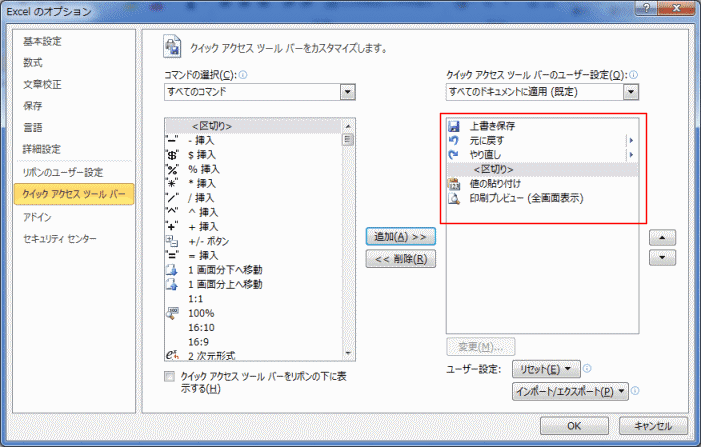Open the すべてのコマンド dropdown
Viewport: 701px width, 447px height.
pyautogui.click(x=348, y=92)
